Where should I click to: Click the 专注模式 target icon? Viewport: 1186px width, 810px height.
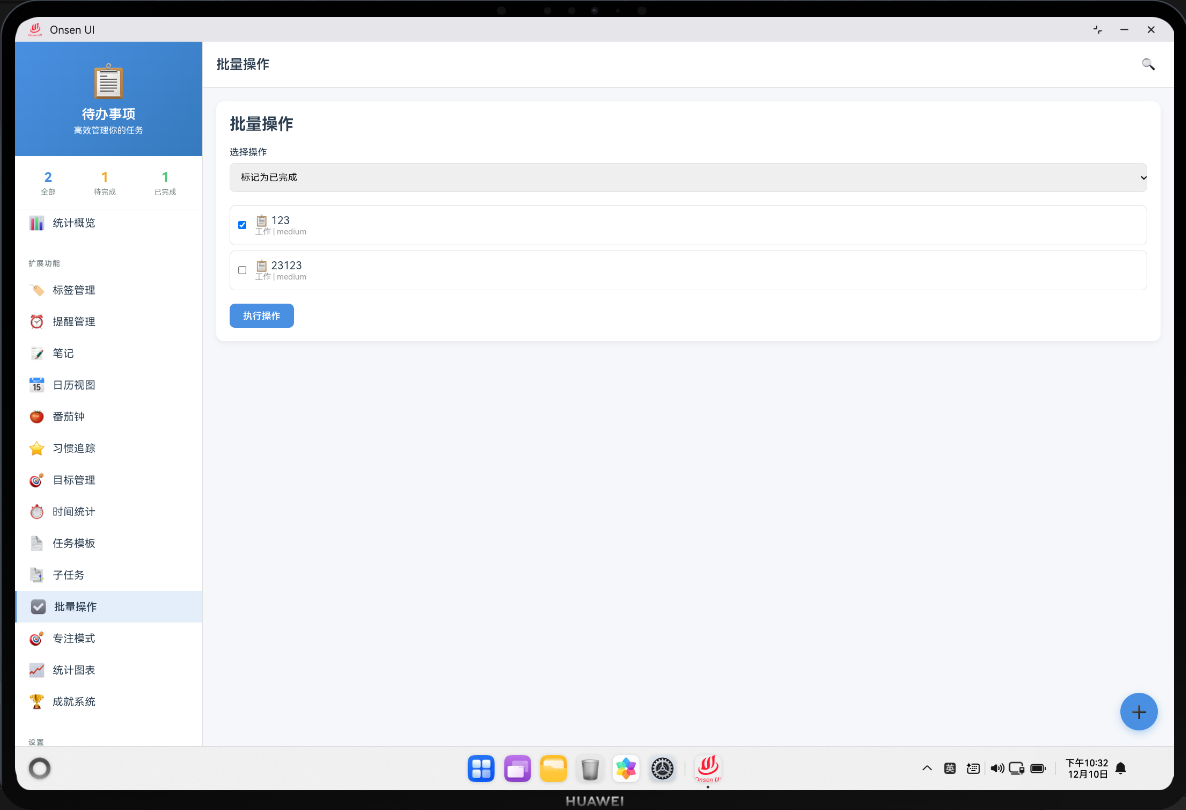[x=36, y=639]
